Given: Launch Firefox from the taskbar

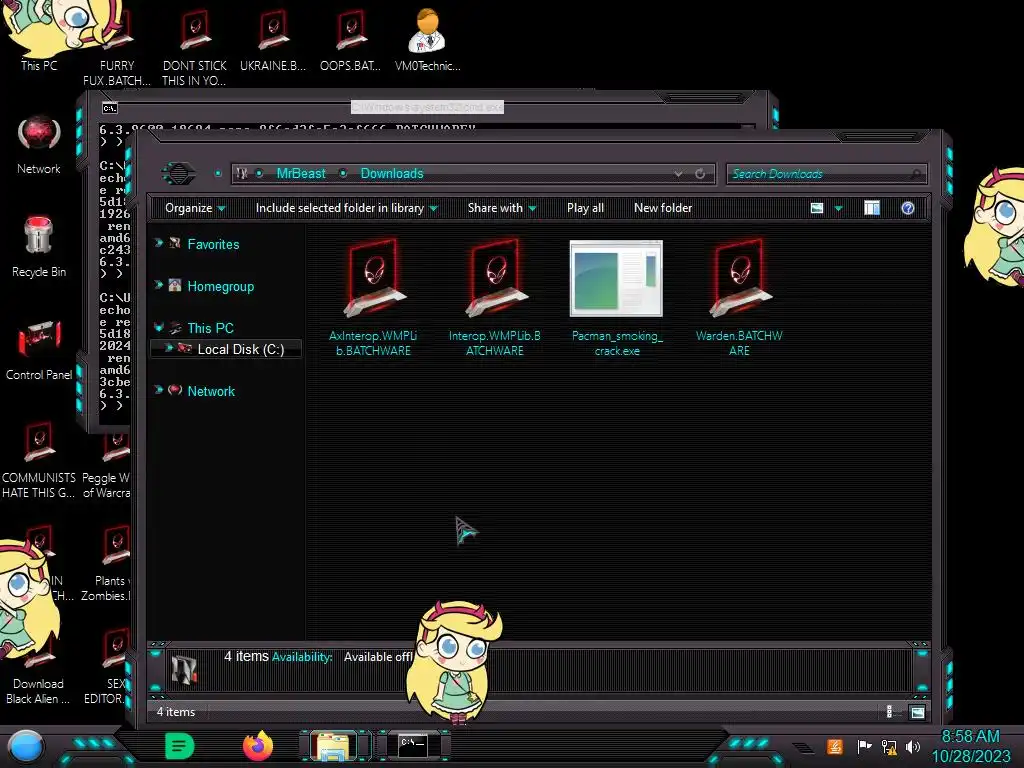Looking at the screenshot, I should (258, 746).
